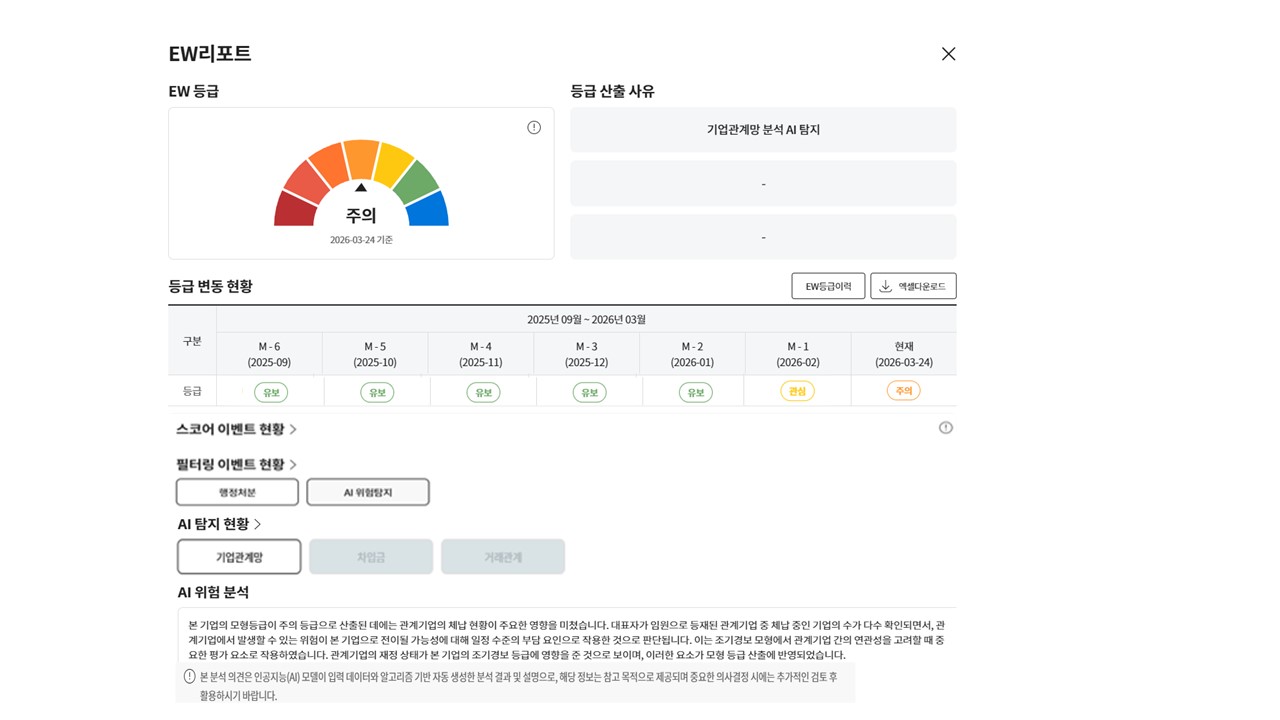Click the info icon beside 스코어 이벤트 현황
The image size is (1280, 720).
point(945,428)
